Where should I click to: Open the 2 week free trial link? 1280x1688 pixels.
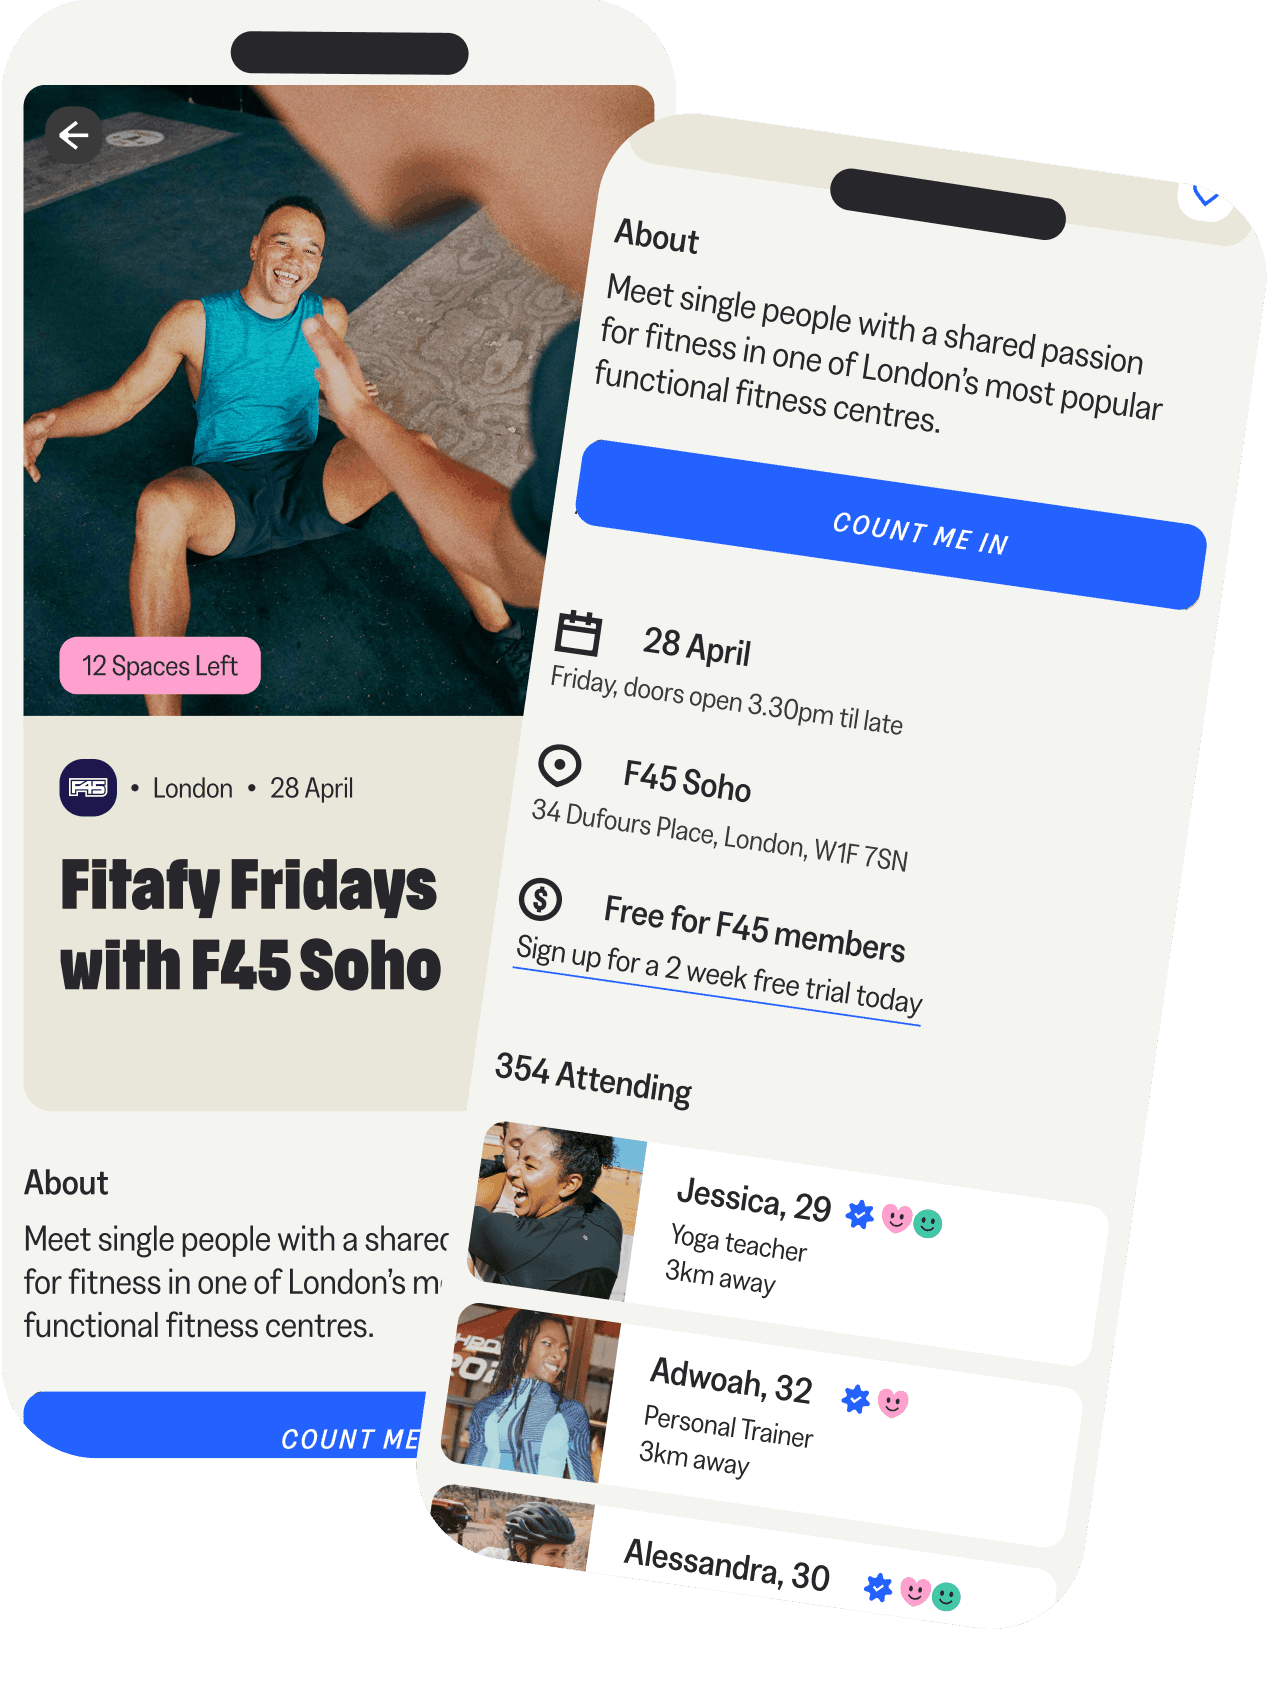pyautogui.click(x=718, y=976)
